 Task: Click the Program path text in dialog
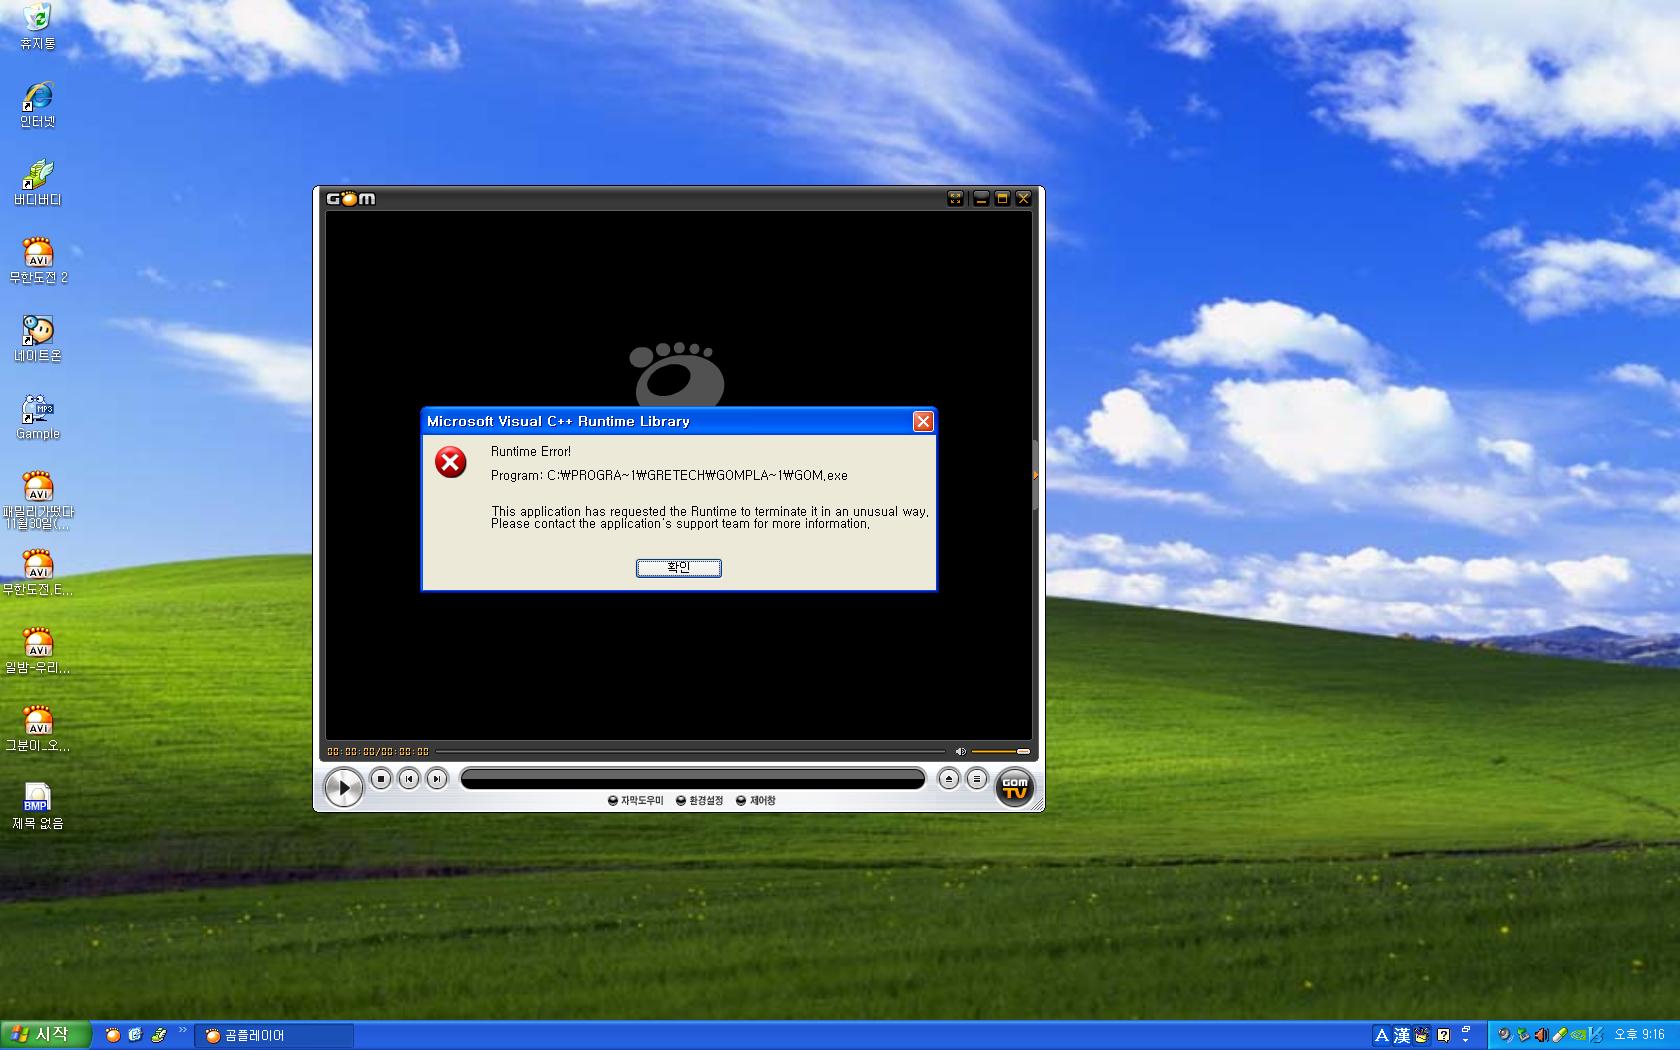tap(669, 476)
